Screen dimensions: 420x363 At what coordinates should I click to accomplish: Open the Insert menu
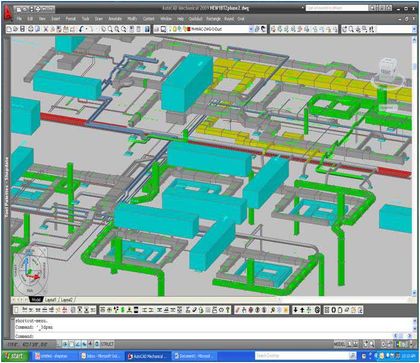(x=56, y=19)
